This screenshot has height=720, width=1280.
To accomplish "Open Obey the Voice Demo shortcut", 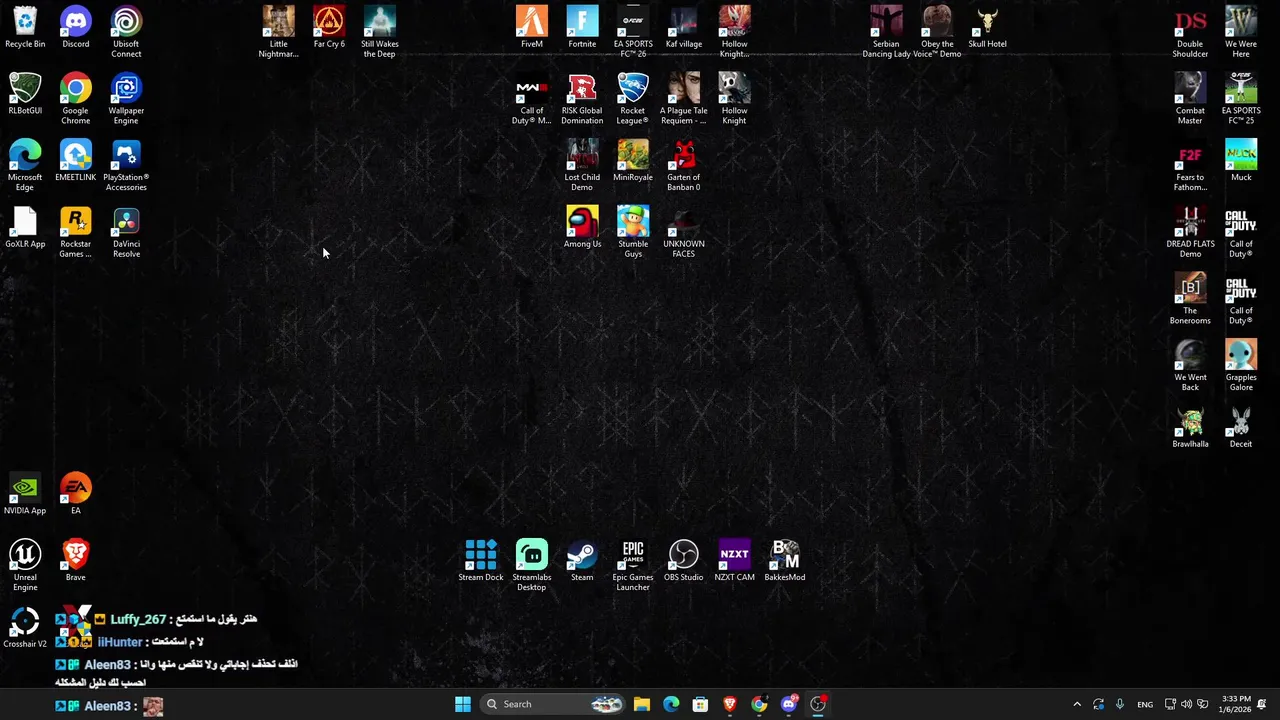I will tap(937, 32).
